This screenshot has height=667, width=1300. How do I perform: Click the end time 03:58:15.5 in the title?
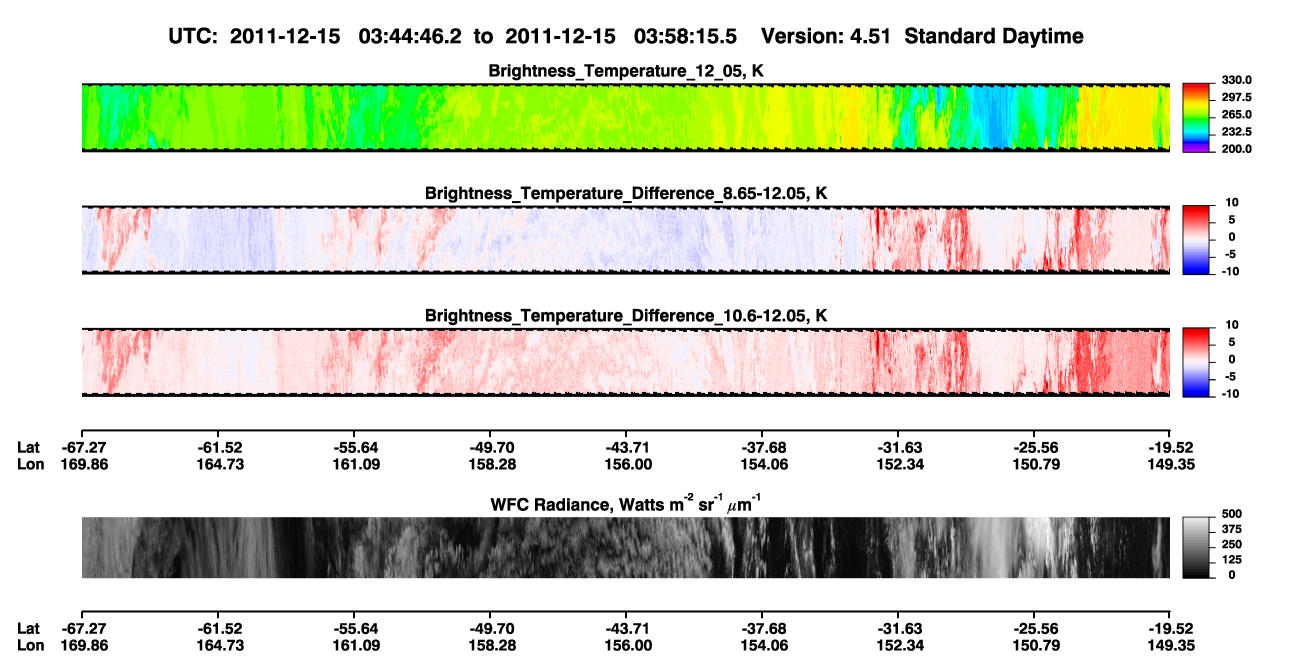685,36
